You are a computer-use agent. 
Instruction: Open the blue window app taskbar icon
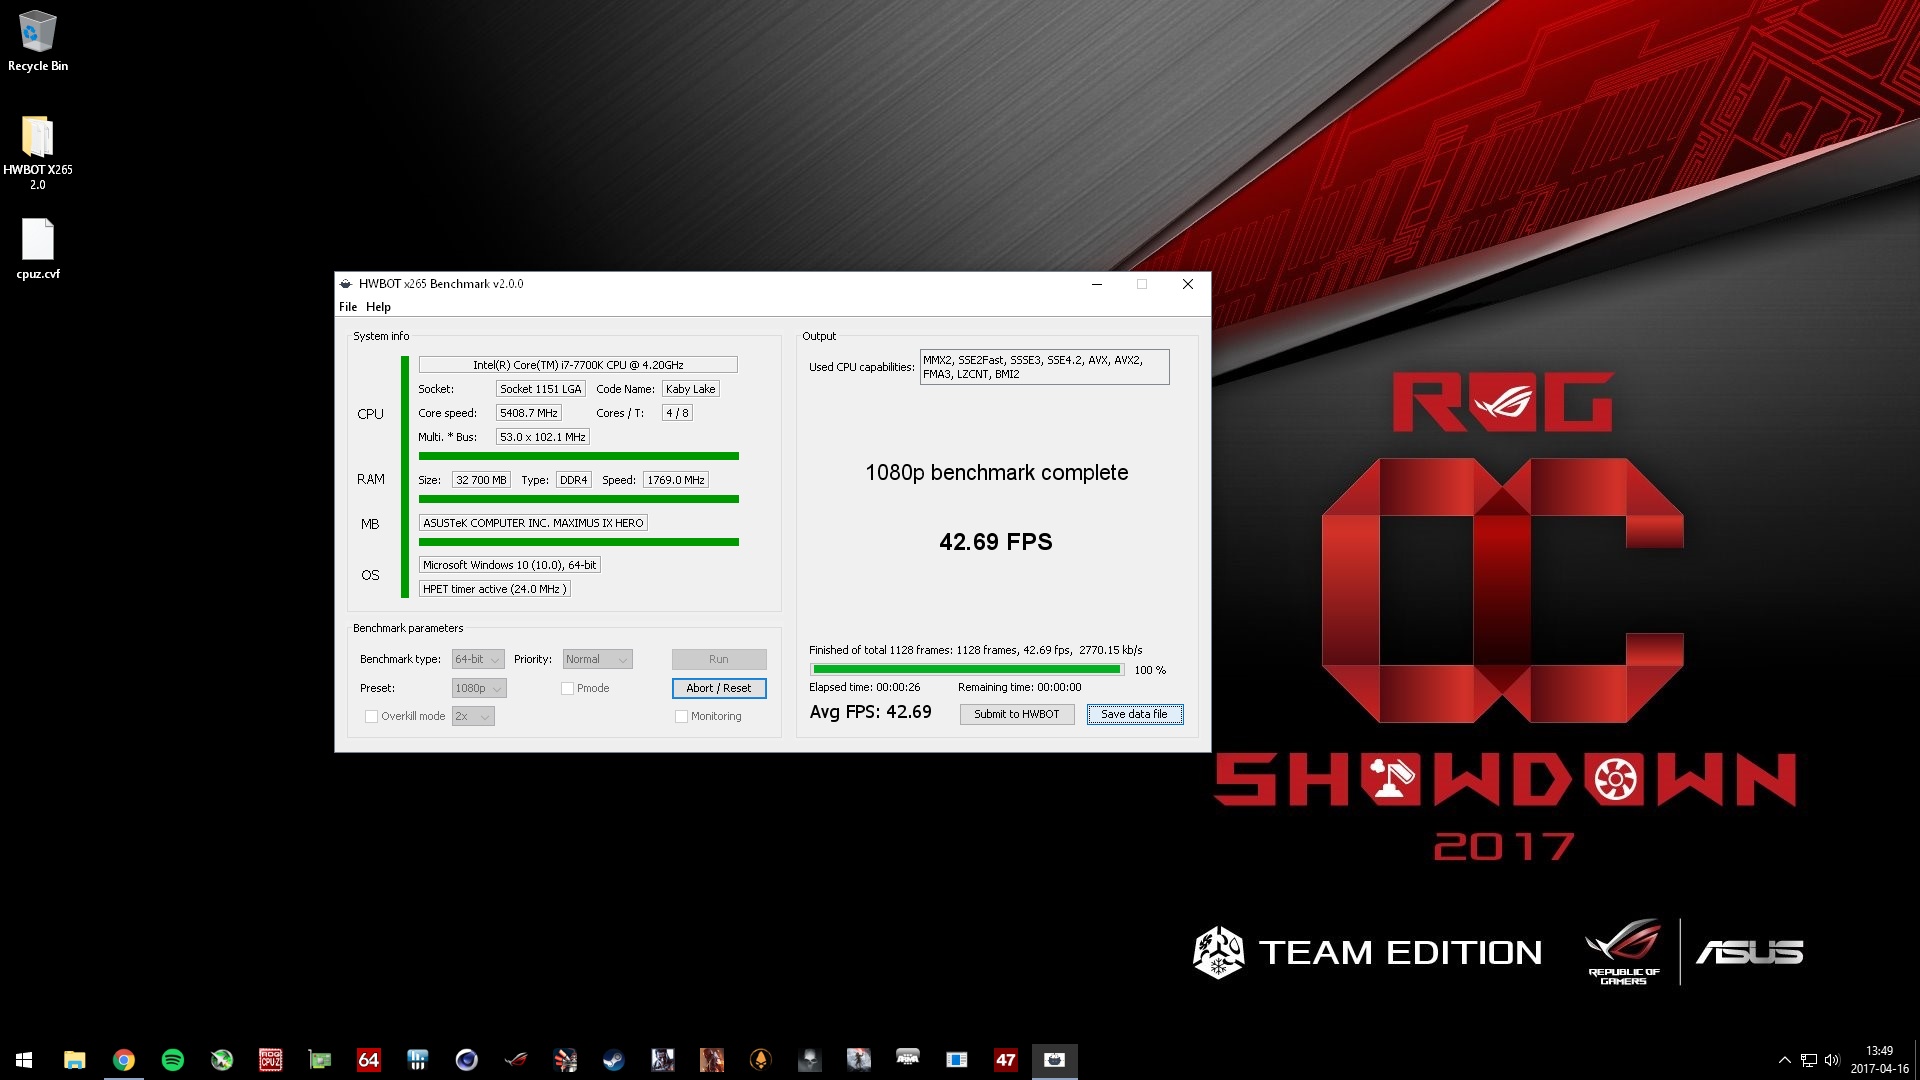(x=956, y=1059)
